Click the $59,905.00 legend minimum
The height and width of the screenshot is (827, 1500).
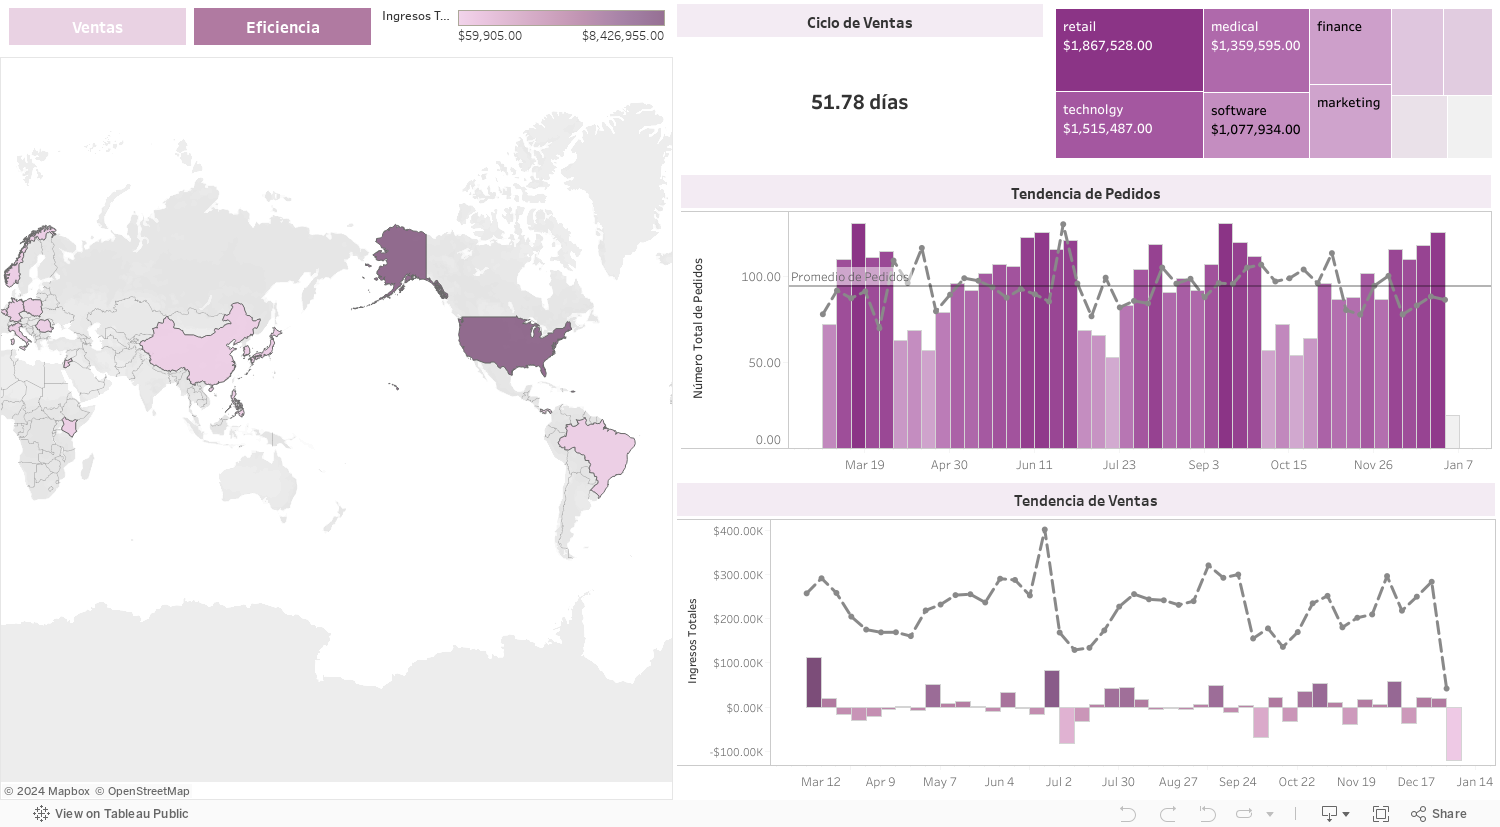pyautogui.click(x=490, y=36)
